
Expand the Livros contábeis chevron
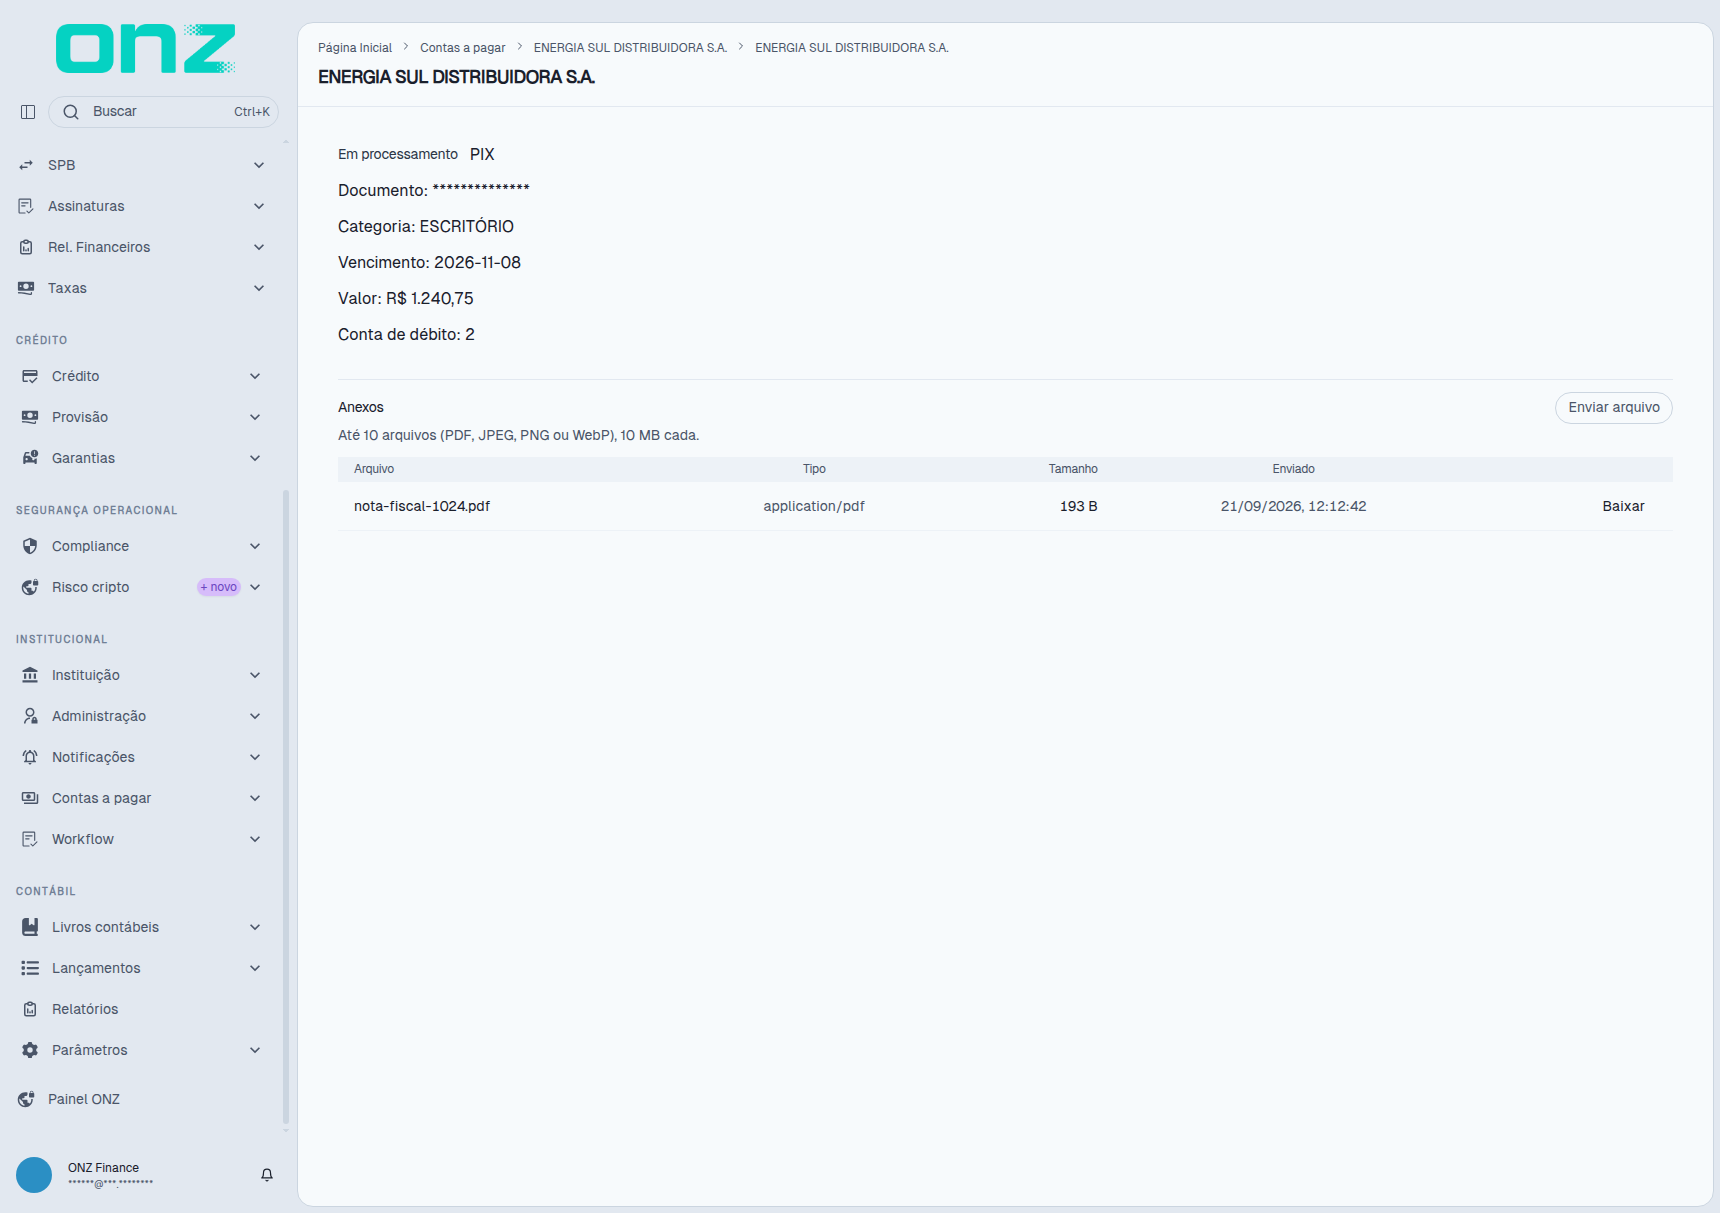point(255,927)
